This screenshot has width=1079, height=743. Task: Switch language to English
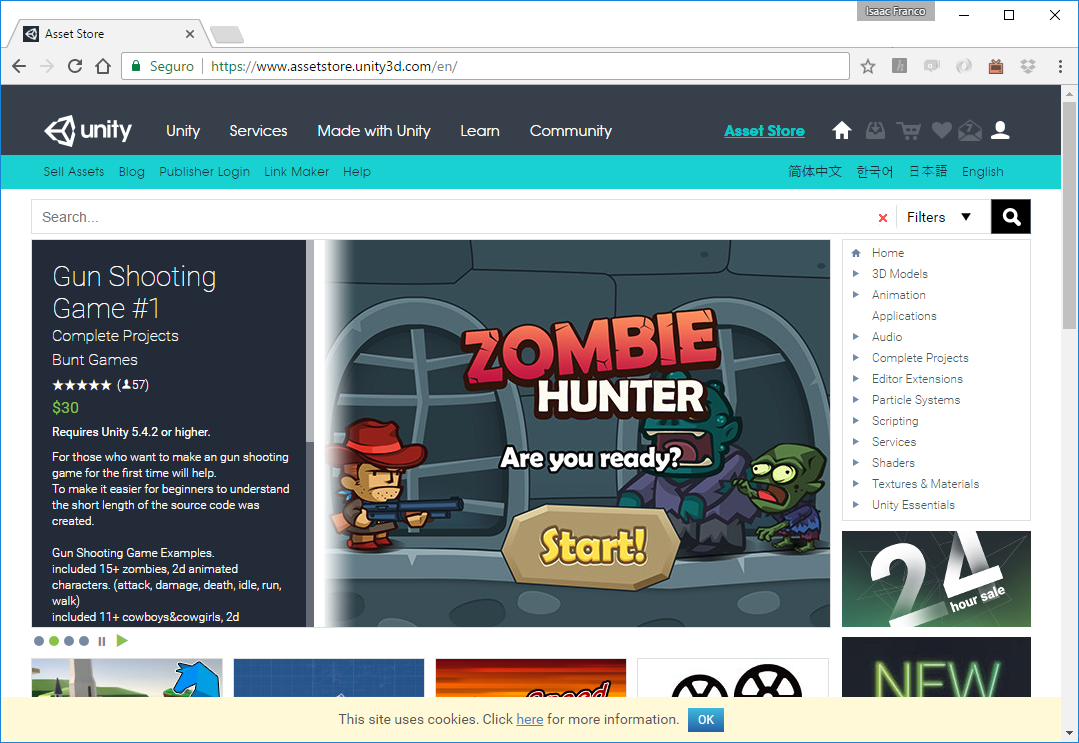(983, 172)
